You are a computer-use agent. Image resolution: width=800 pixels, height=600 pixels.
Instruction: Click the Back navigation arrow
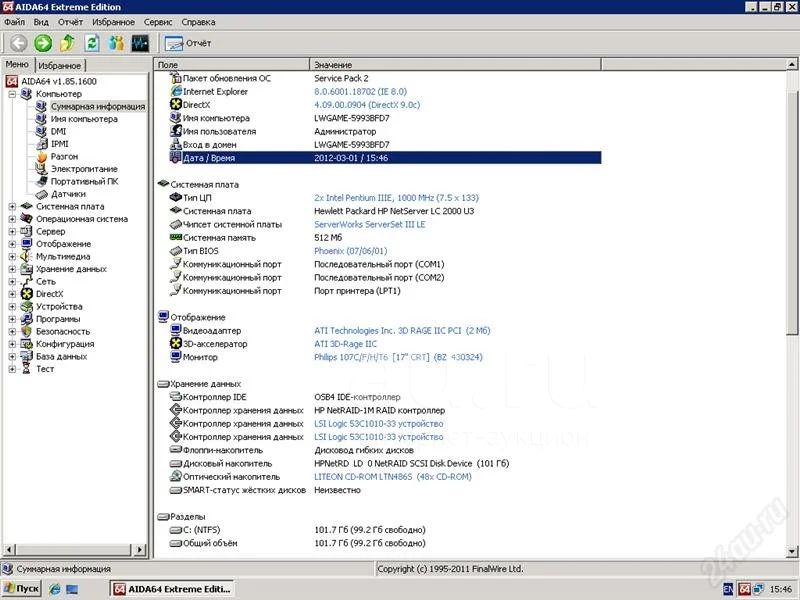click(x=19, y=43)
